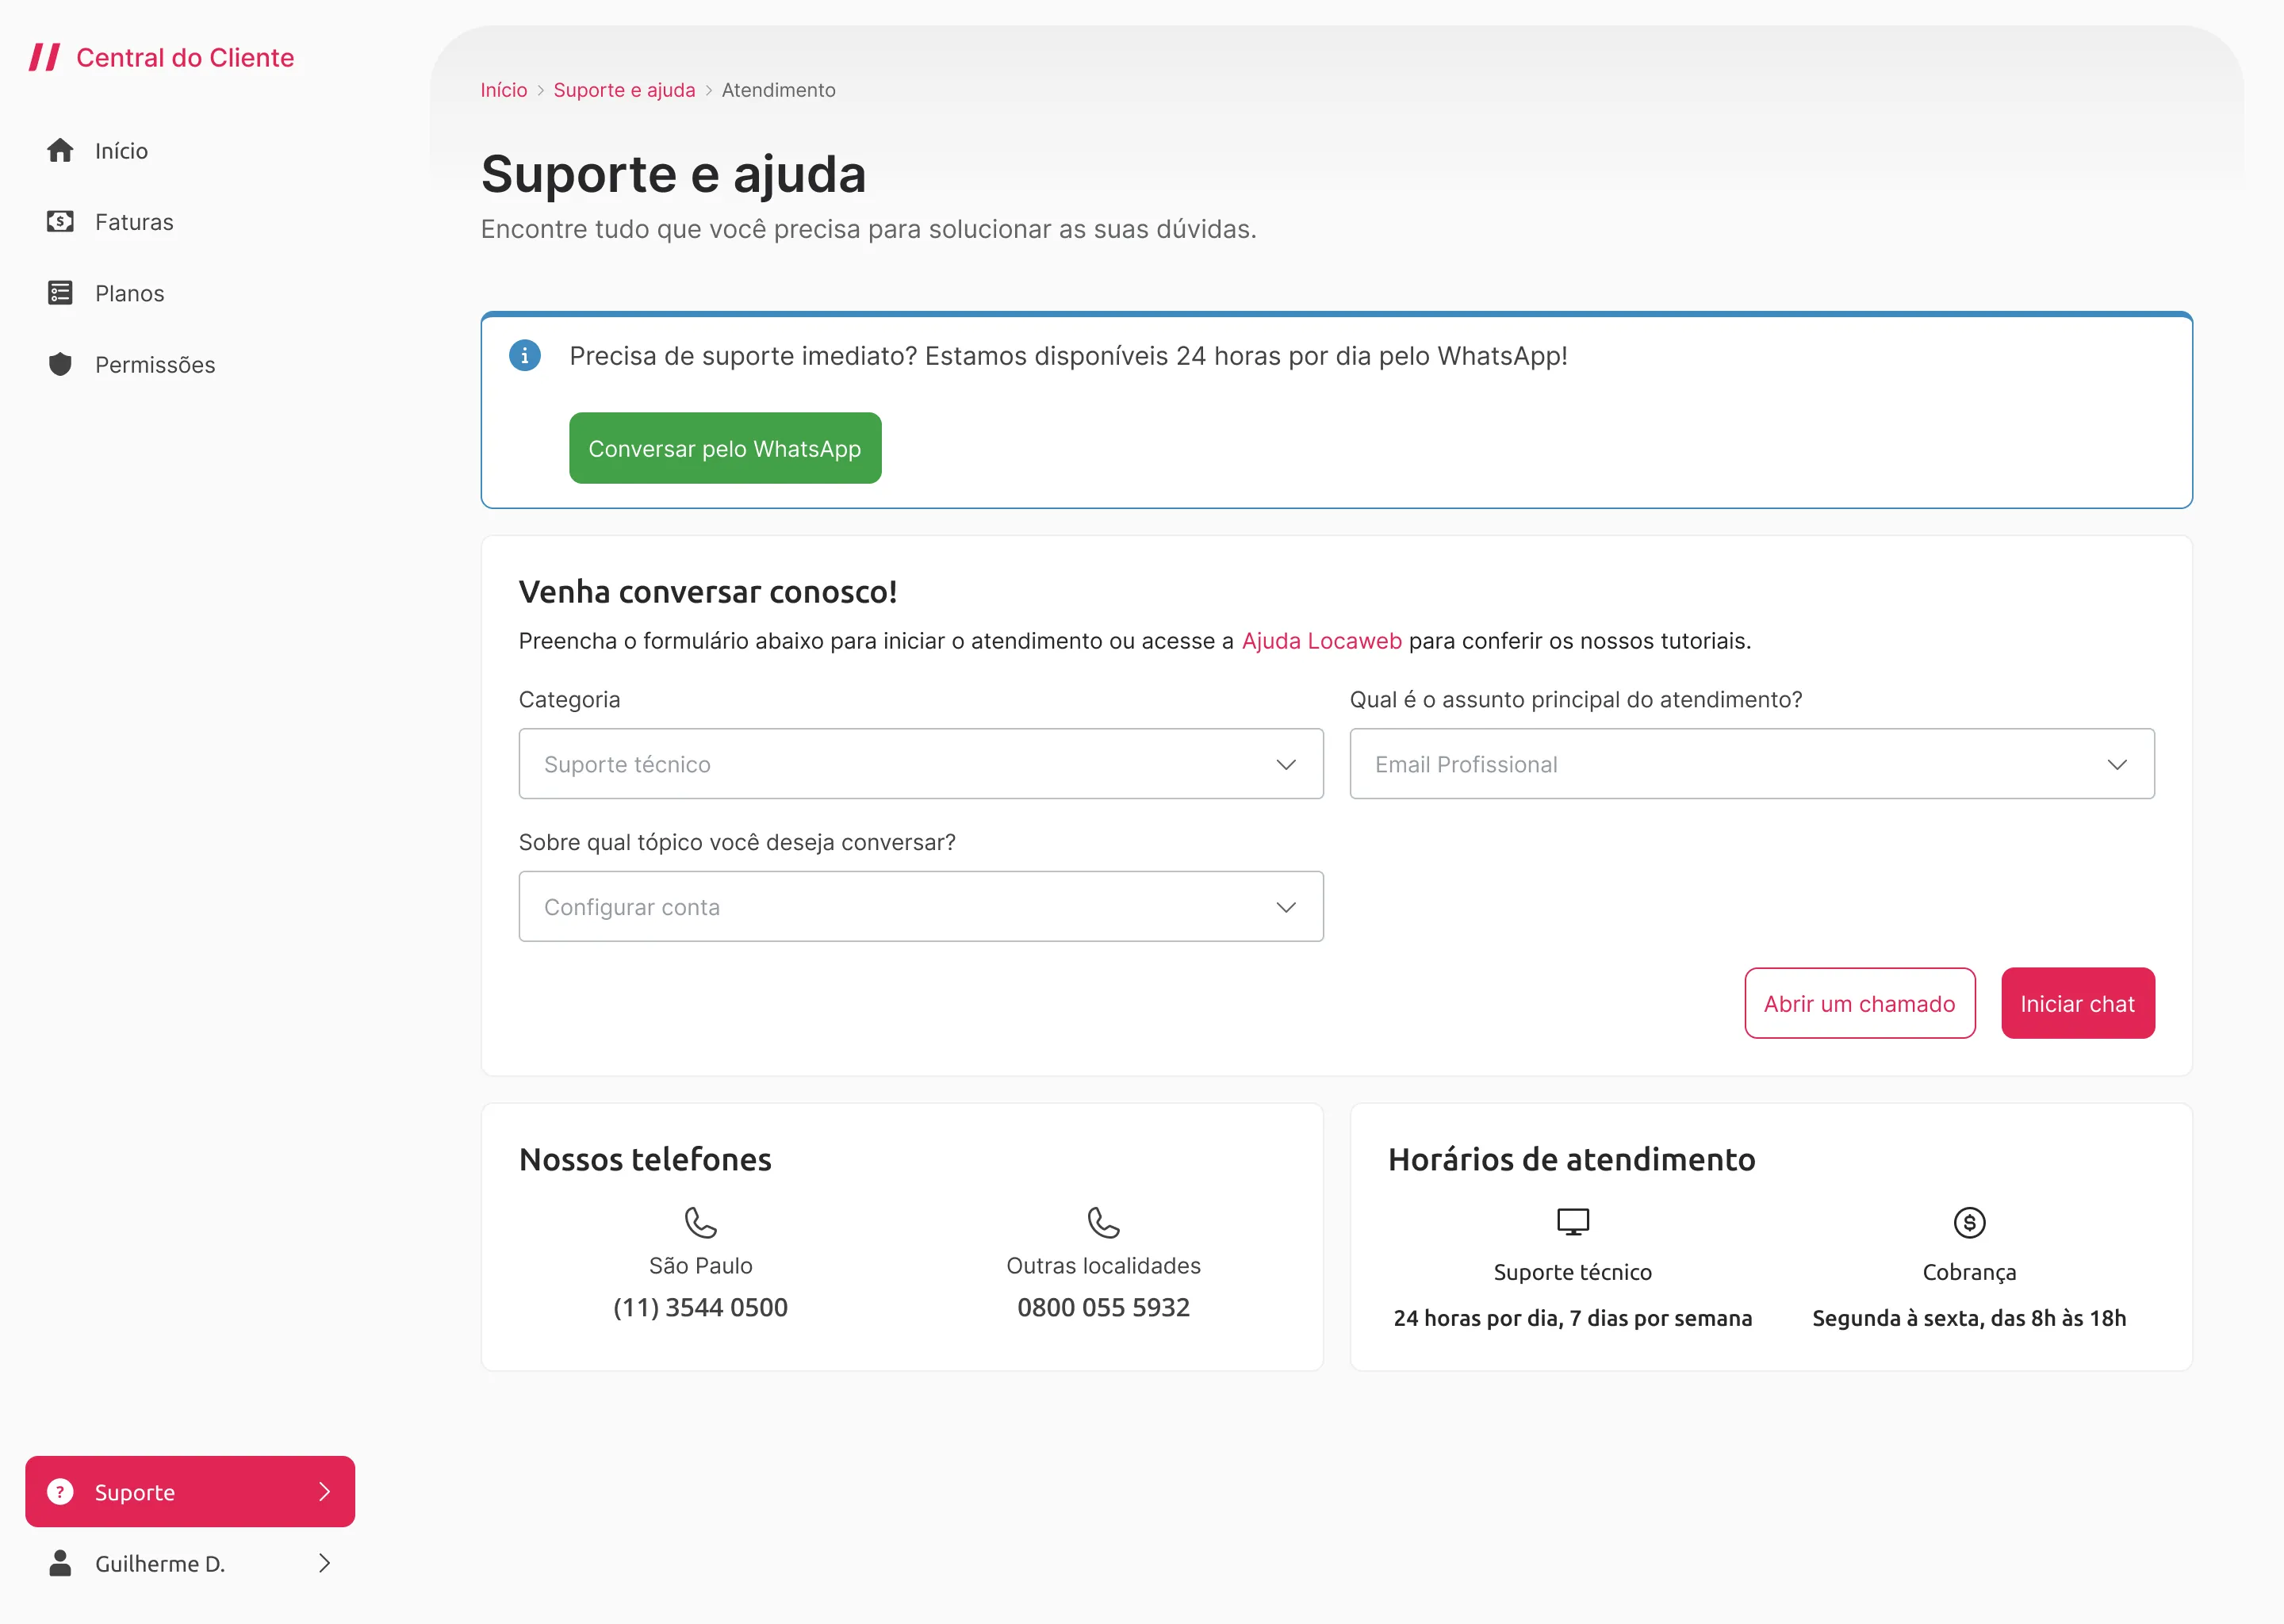Click the Horários de atendimento heading

pyautogui.click(x=1571, y=1159)
